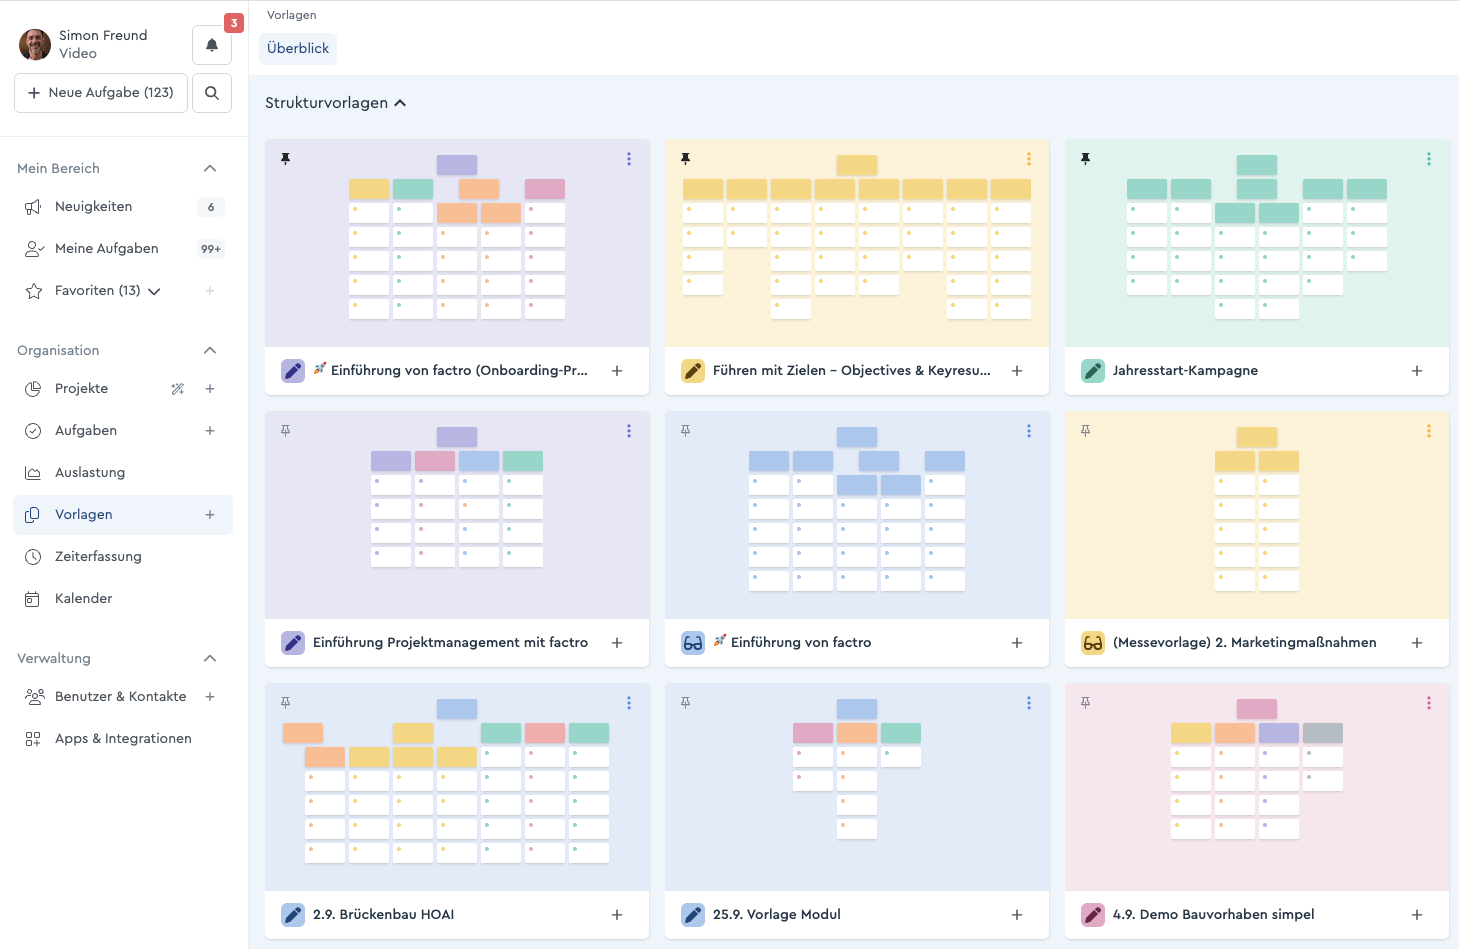The width and height of the screenshot is (1459, 949).
Task: Pin the blue Einführung von factro template
Action: coord(686,431)
